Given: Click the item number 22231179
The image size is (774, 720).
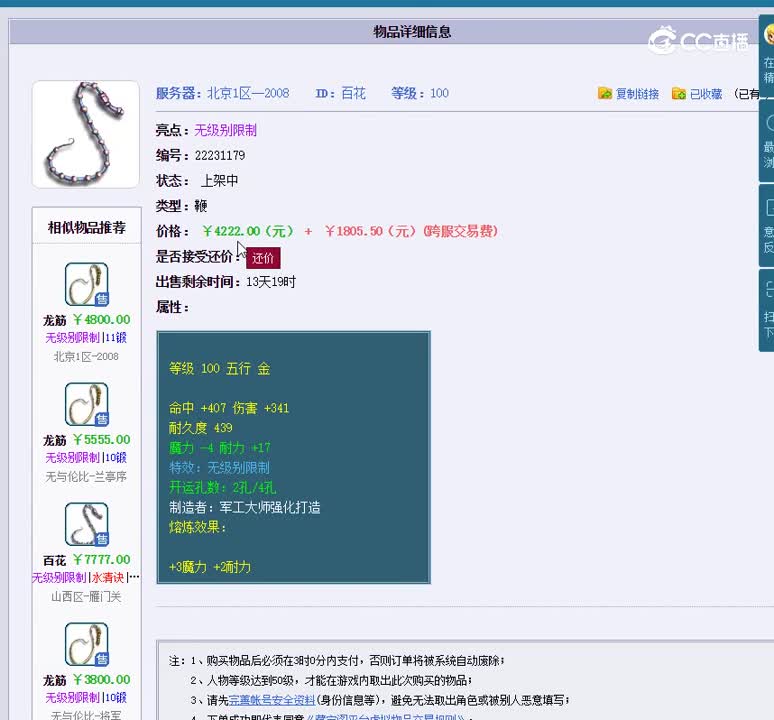Looking at the screenshot, I should point(220,156).
